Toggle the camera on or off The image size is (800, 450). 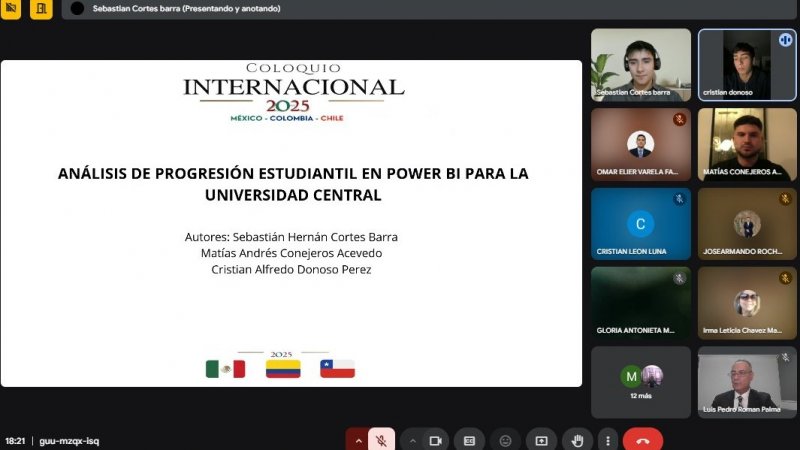pyautogui.click(x=435, y=440)
